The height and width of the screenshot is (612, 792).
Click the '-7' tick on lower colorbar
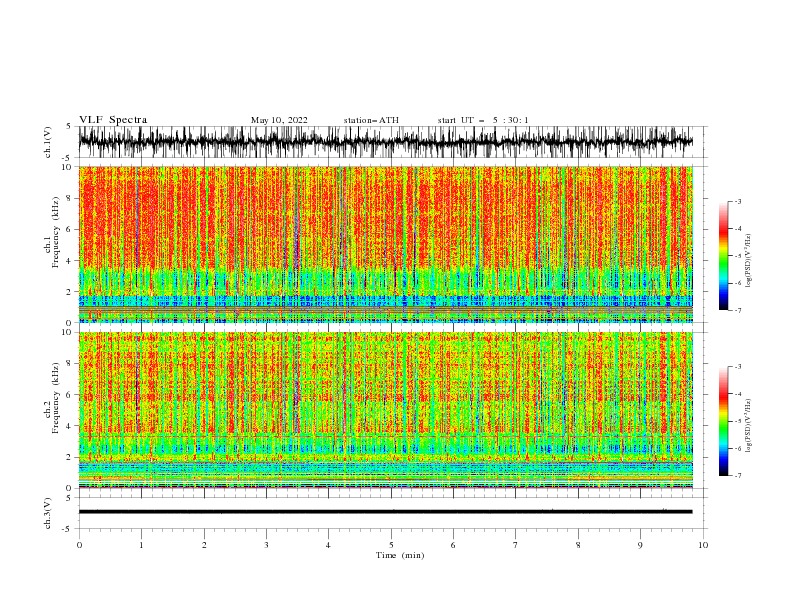point(737,476)
